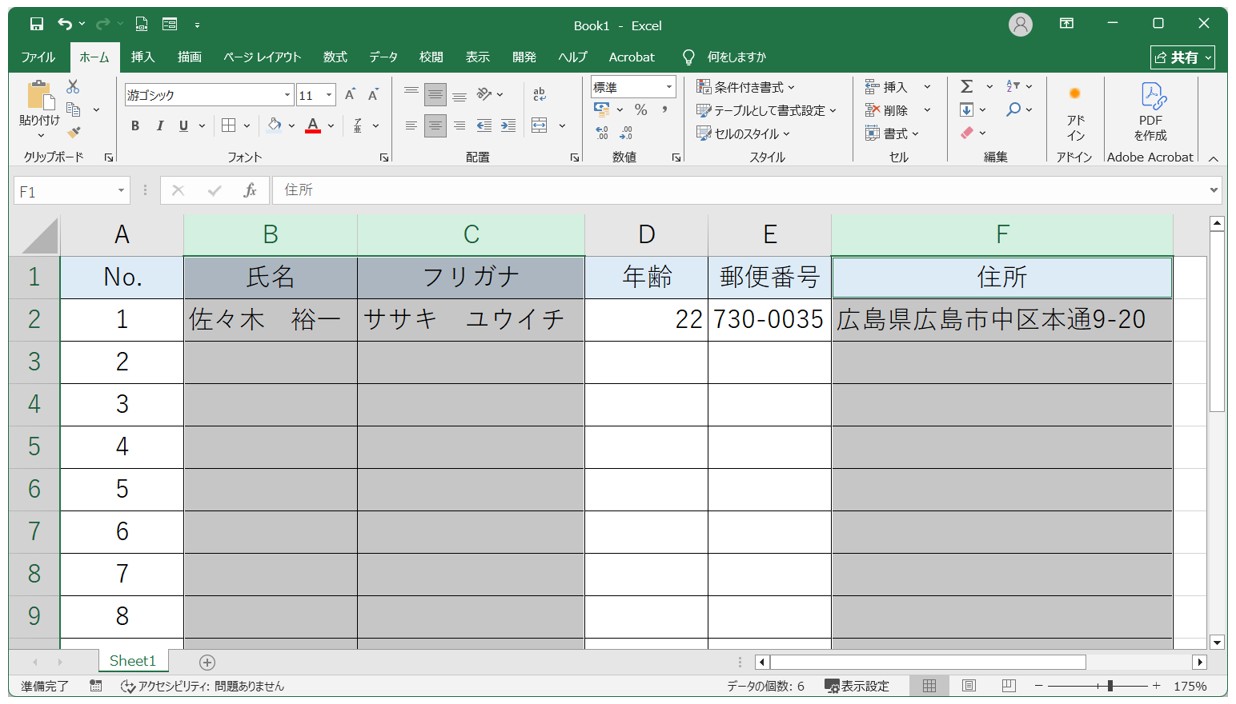Click Increase Decimal icon
Screen dimensions: 1236x704
click(x=601, y=133)
